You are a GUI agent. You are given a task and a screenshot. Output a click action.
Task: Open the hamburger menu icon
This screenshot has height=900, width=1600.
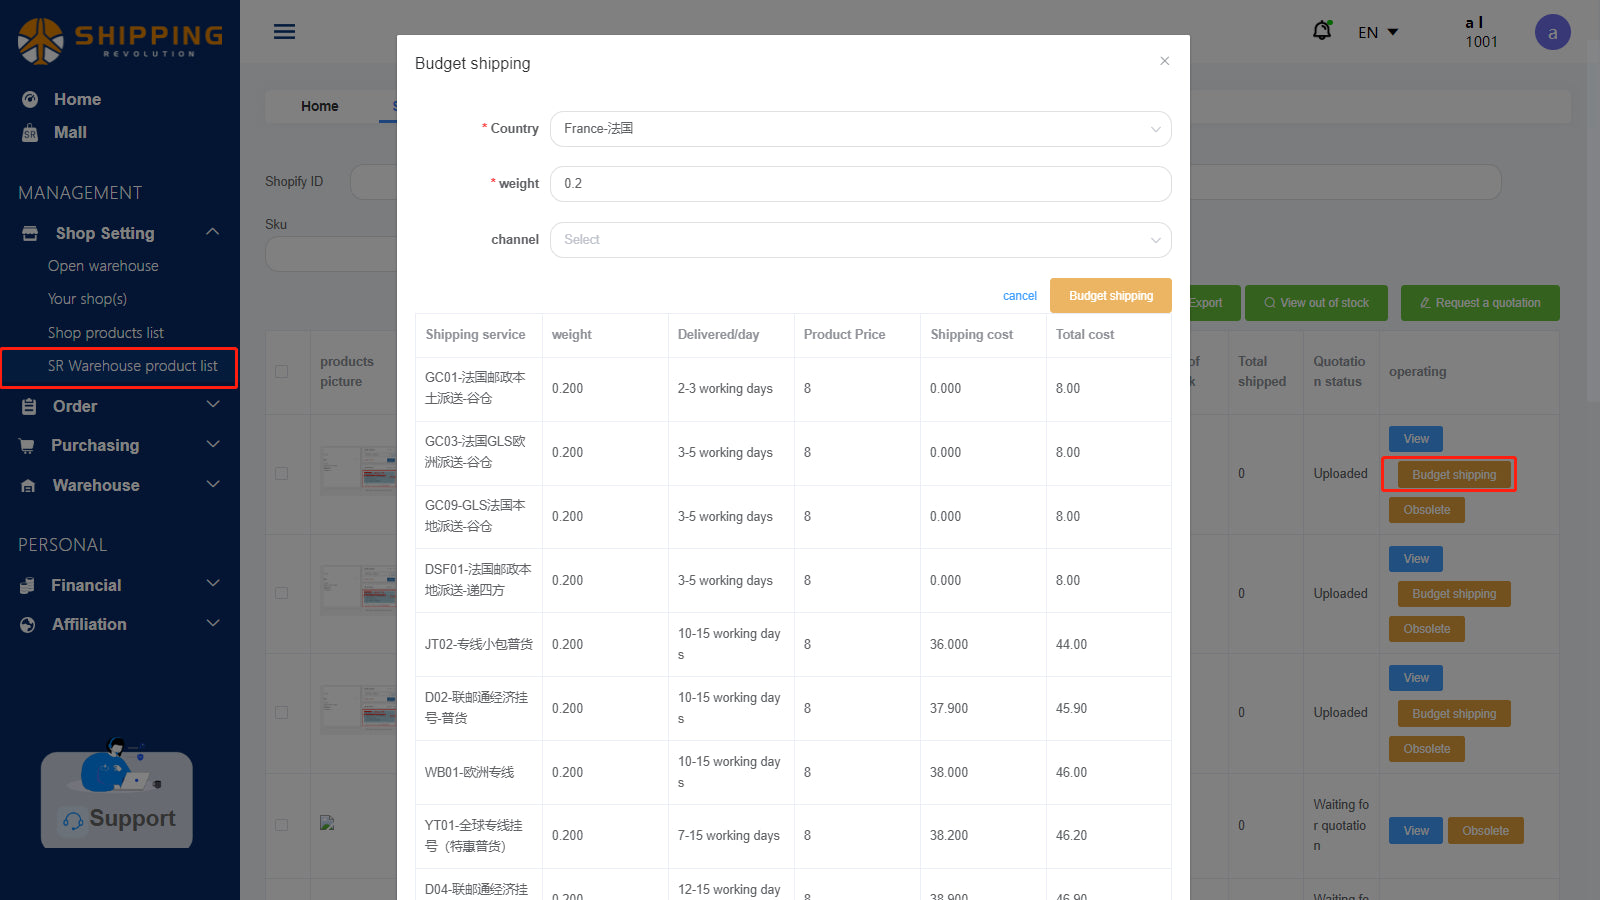point(284,31)
